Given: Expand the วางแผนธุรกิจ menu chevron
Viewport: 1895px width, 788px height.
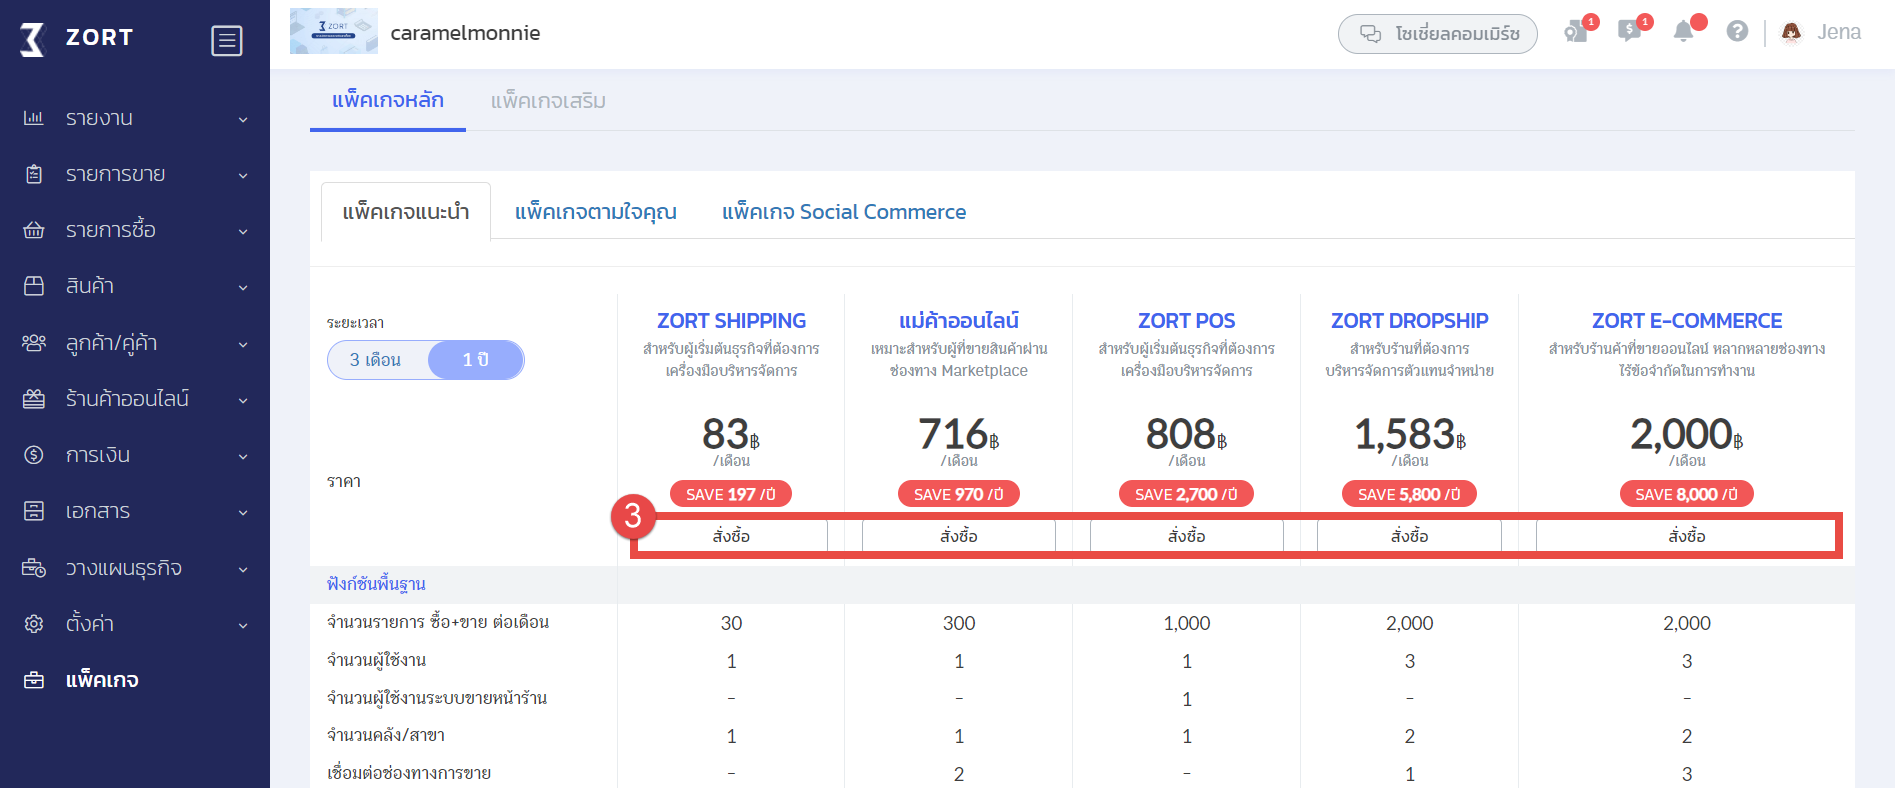Looking at the screenshot, I should [x=243, y=570].
